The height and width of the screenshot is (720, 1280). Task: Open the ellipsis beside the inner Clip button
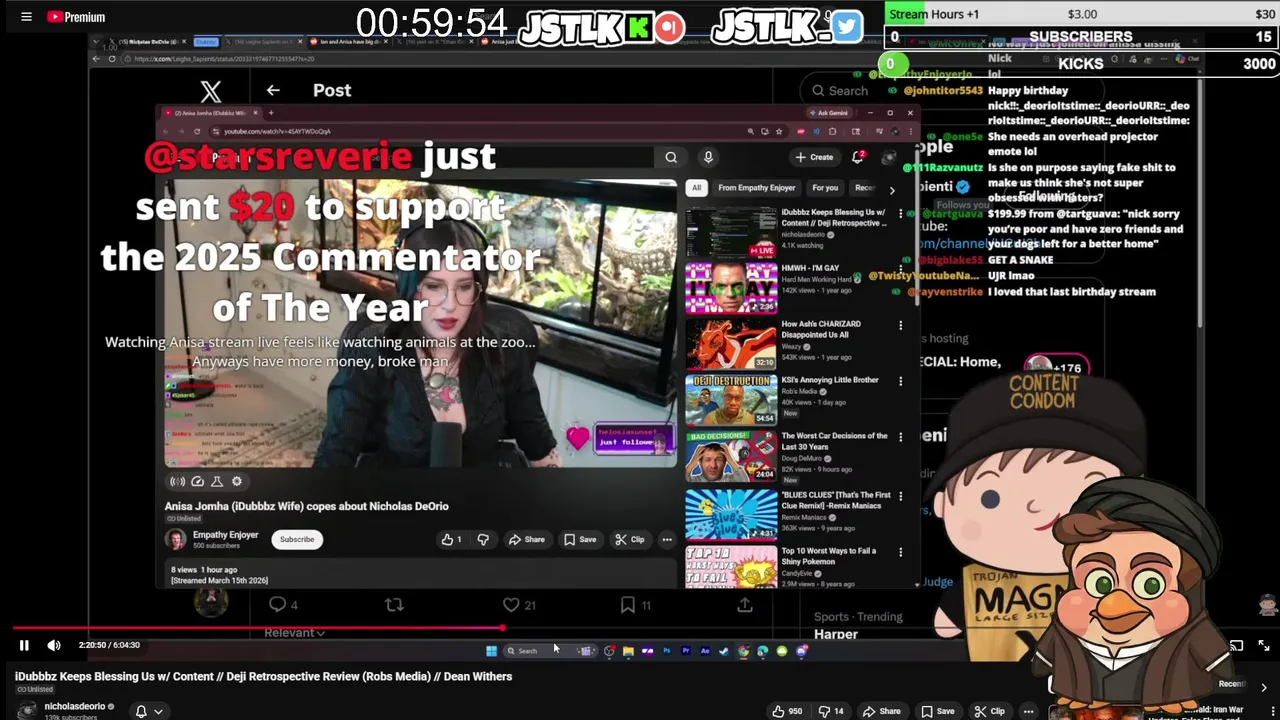point(667,539)
